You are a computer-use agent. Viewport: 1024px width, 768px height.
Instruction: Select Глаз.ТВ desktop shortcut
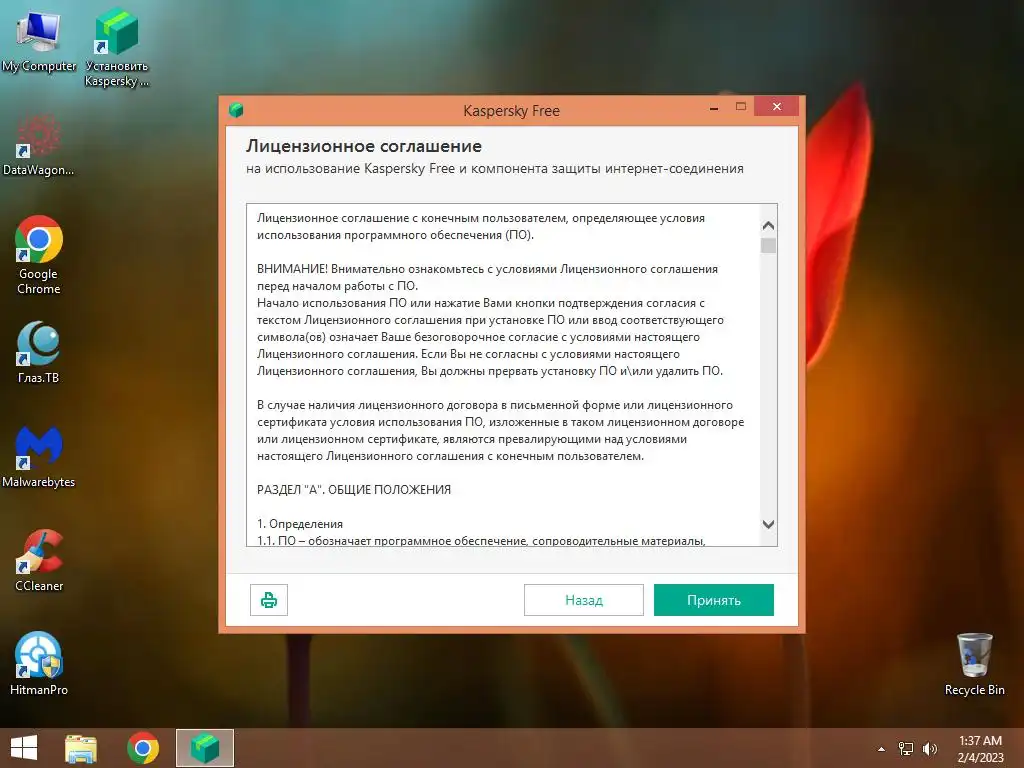pyautogui.click(x=39, y=353)
